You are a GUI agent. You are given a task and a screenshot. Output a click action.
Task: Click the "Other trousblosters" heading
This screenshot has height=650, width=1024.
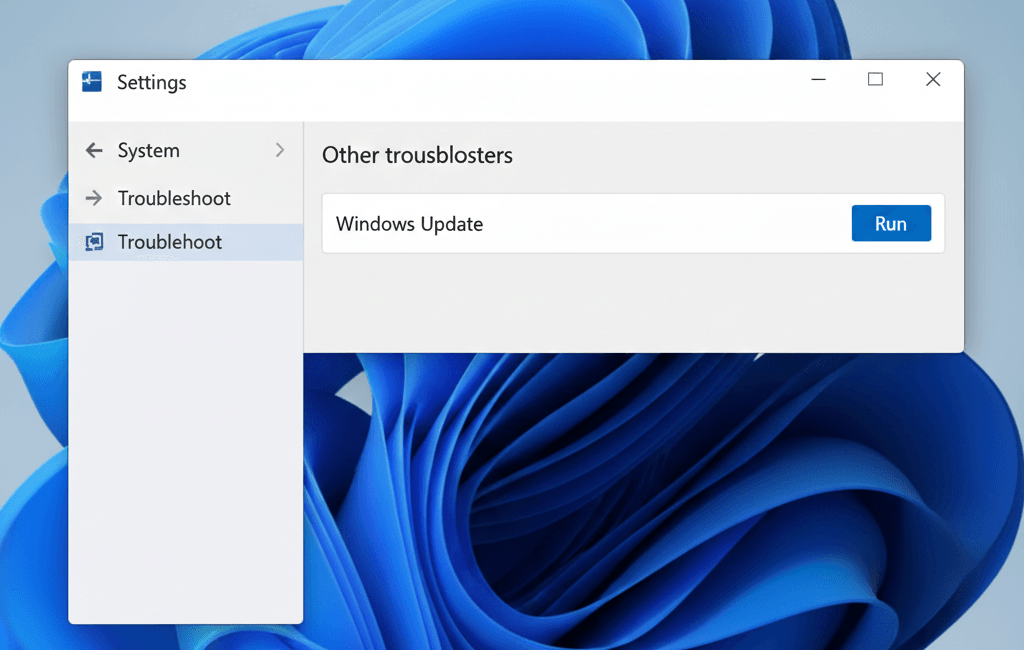tap(417, 156)
